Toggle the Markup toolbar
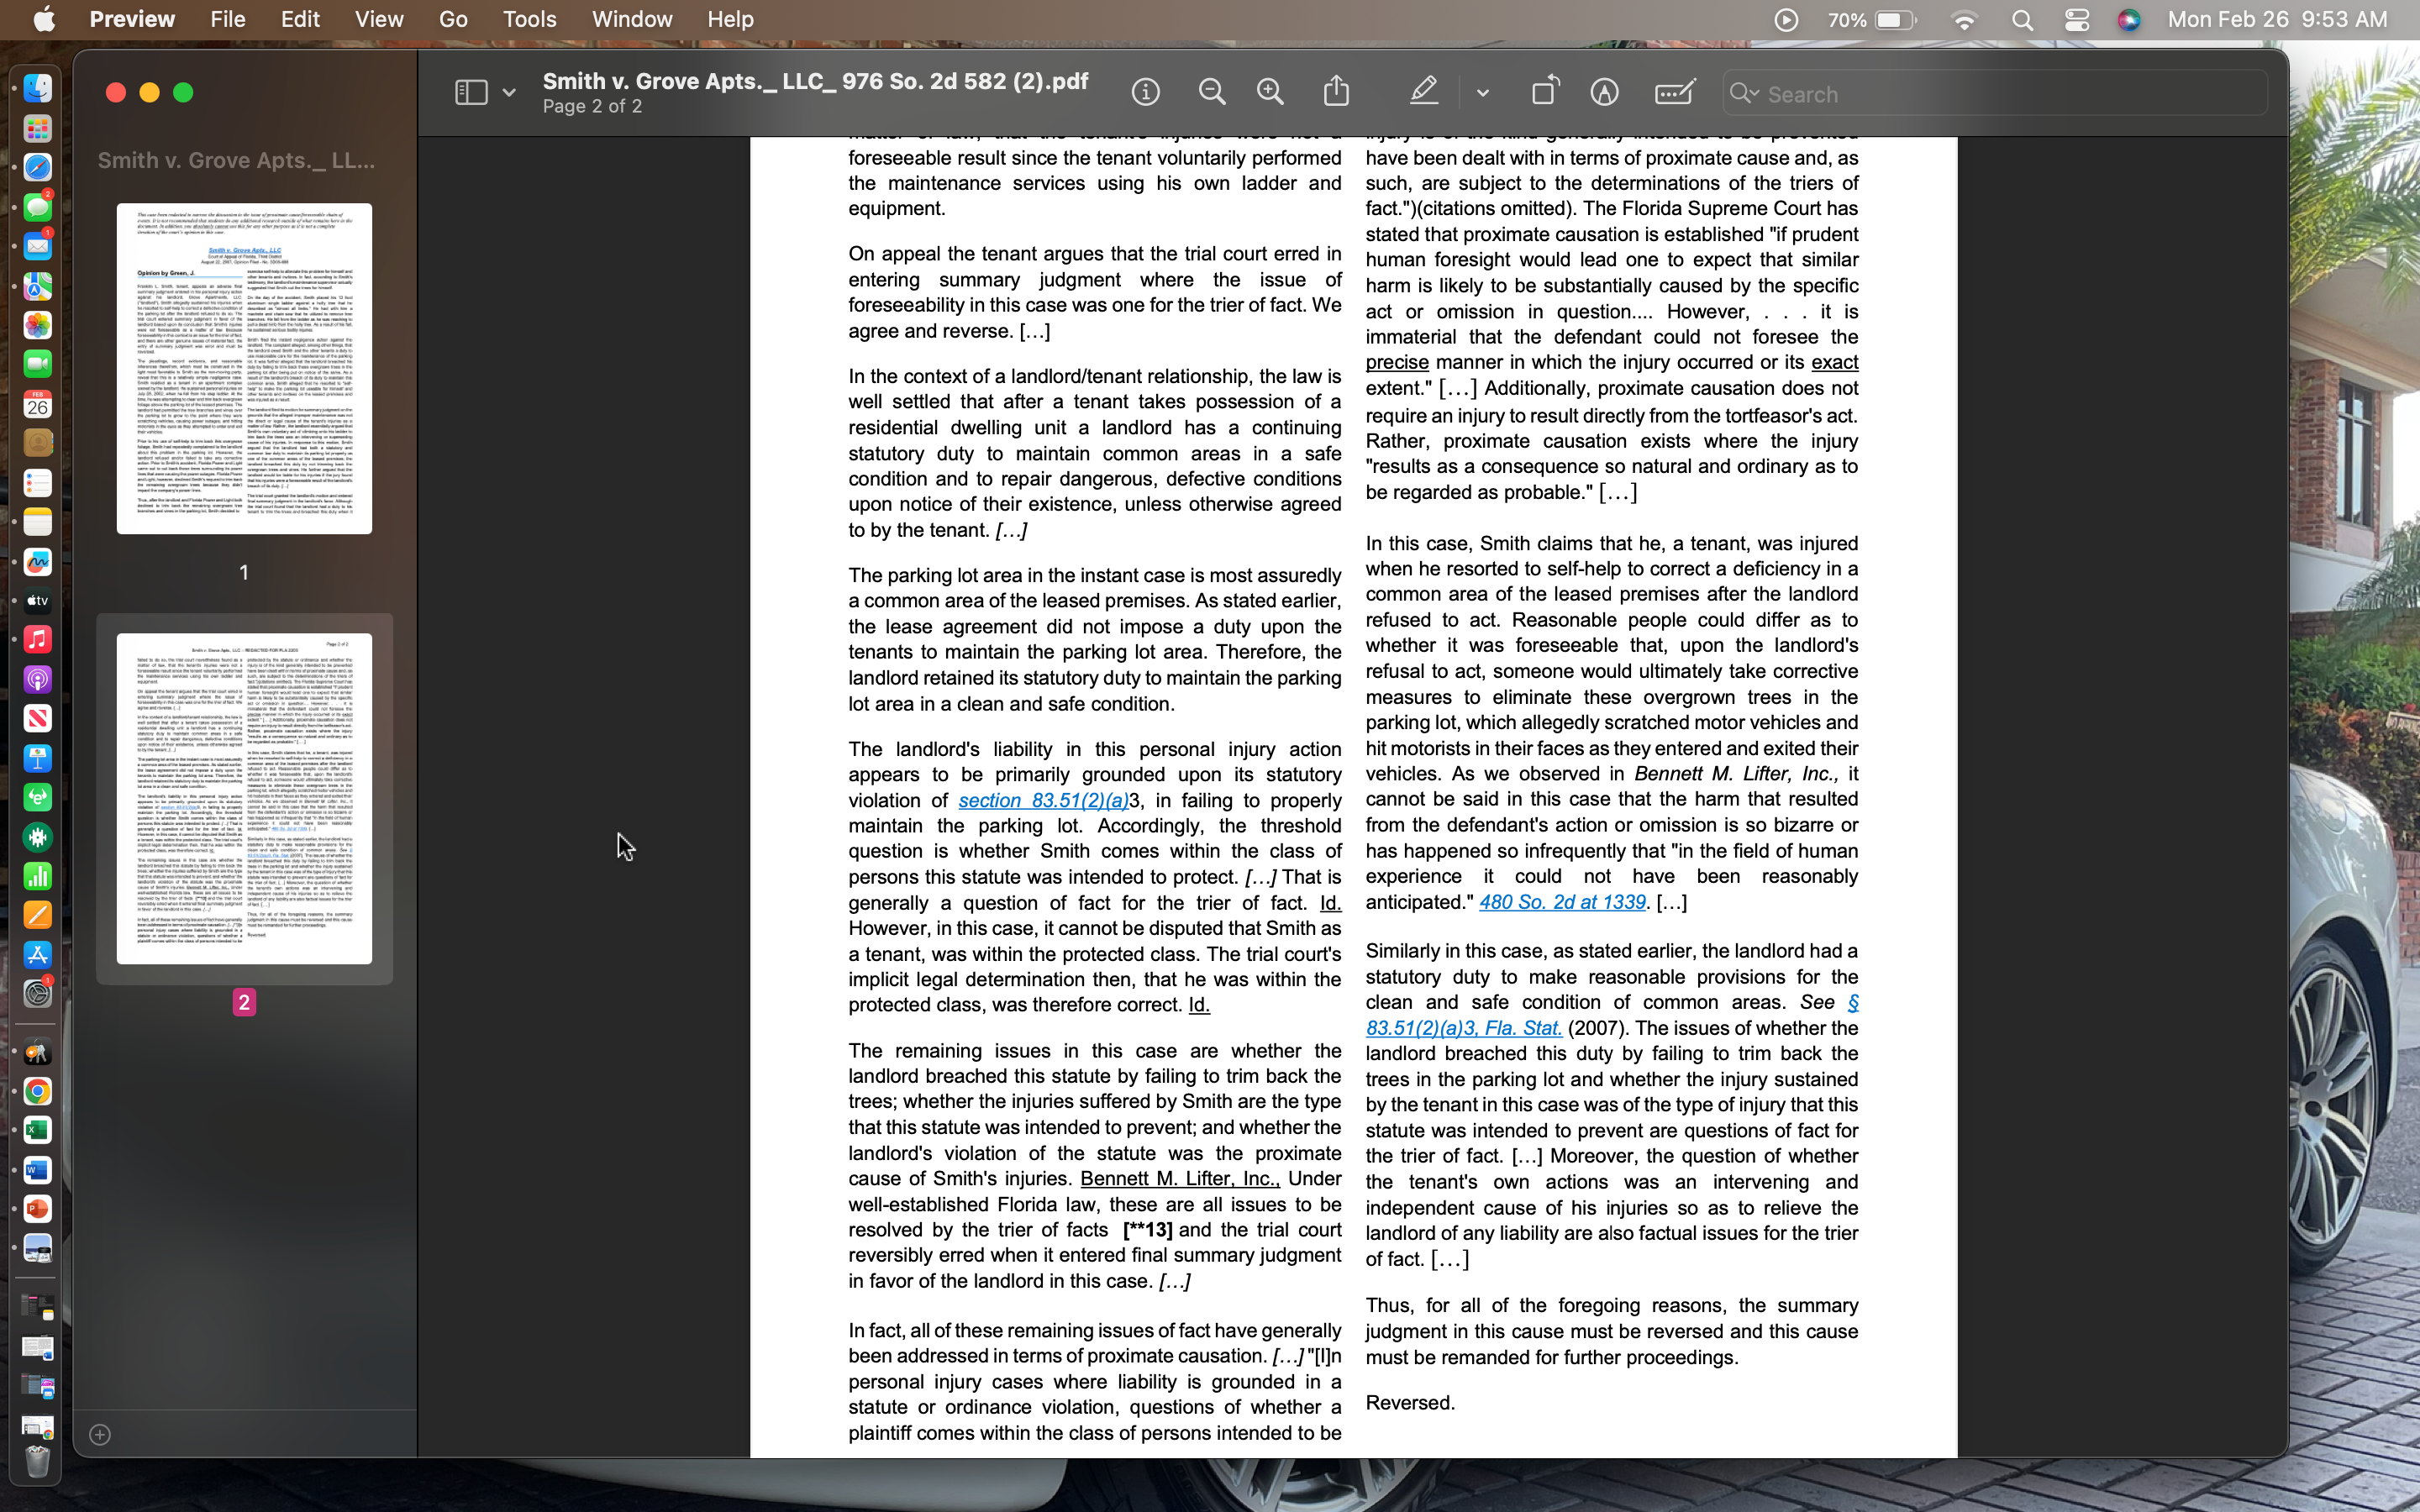Screen dimensions: 2420x1512 (x=1604, y=91)
